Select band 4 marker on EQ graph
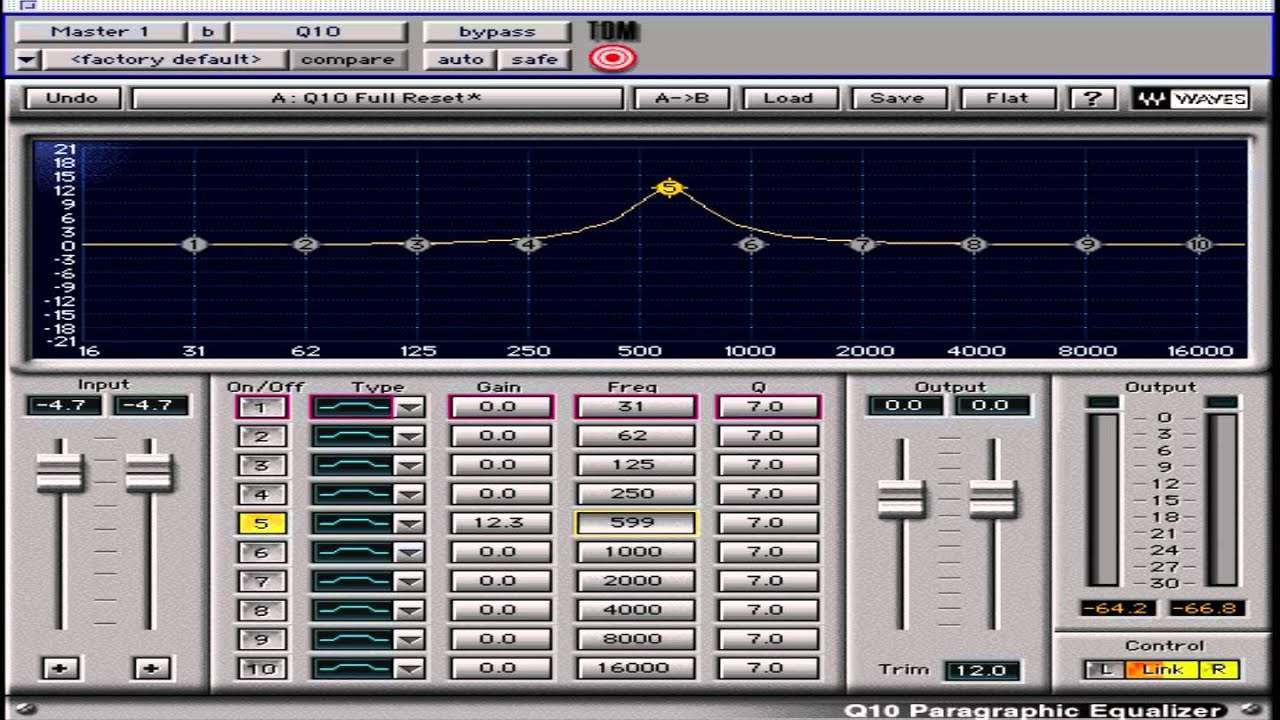The width and height of the screenshot is (1280, 720). coord(529,244)
